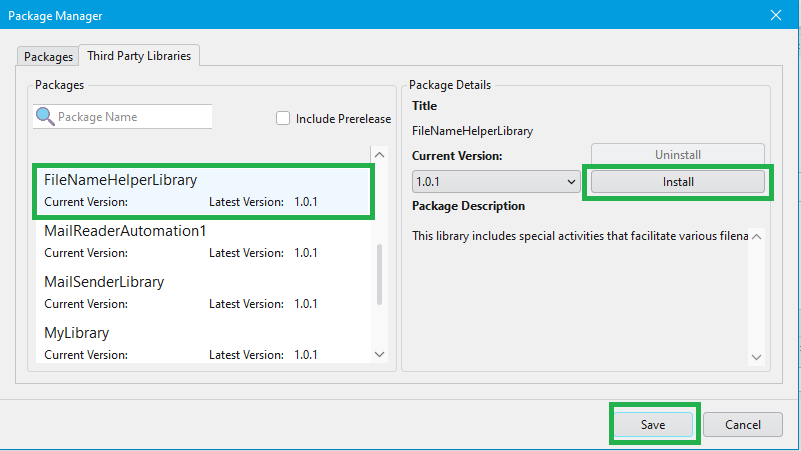801x451 pixels.
Task: Close the Package Manager window
Action: pyautogui.click(x=776, y=15)
